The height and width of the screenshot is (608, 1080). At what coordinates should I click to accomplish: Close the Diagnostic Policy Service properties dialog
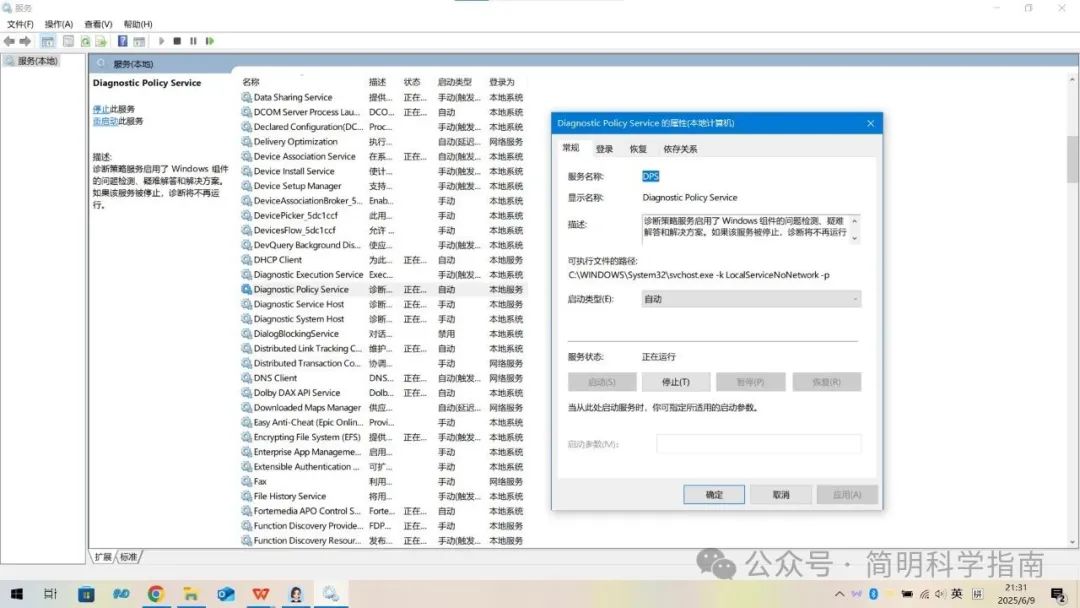[x=871, y=123]
